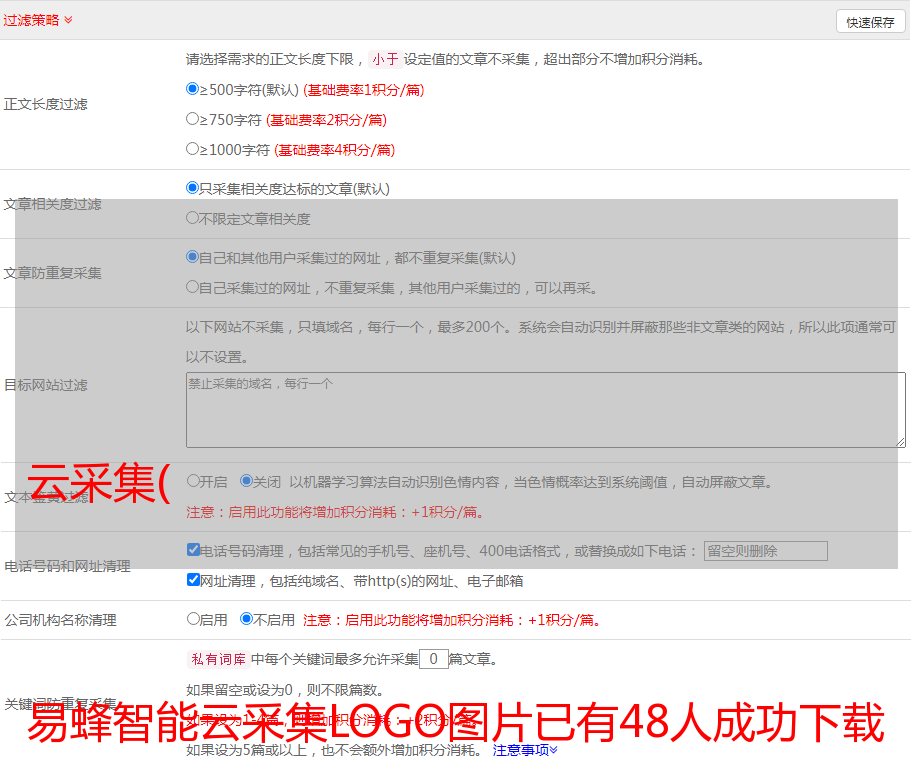The height and width of the screenshot is (768, 912).
Task: Choose the ≥750字符 length filter
Action: tap(193, 119)
